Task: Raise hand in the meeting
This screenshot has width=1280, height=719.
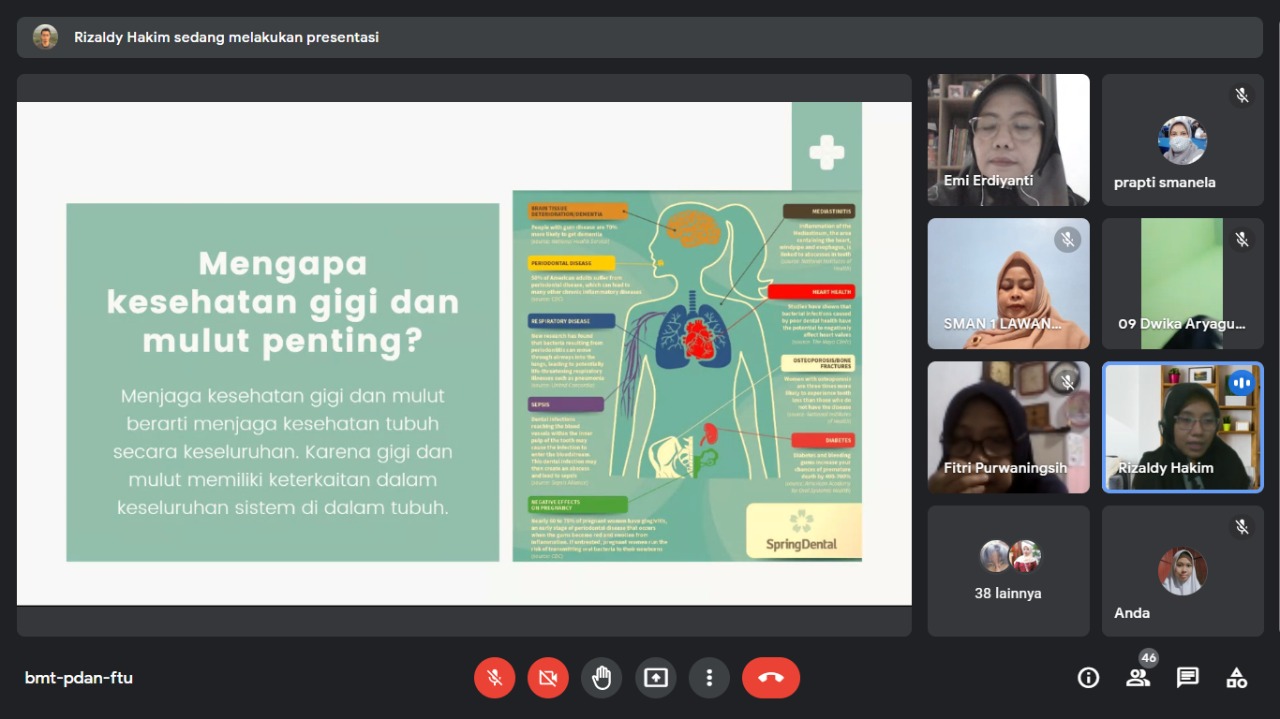Action: pos(601,678)
